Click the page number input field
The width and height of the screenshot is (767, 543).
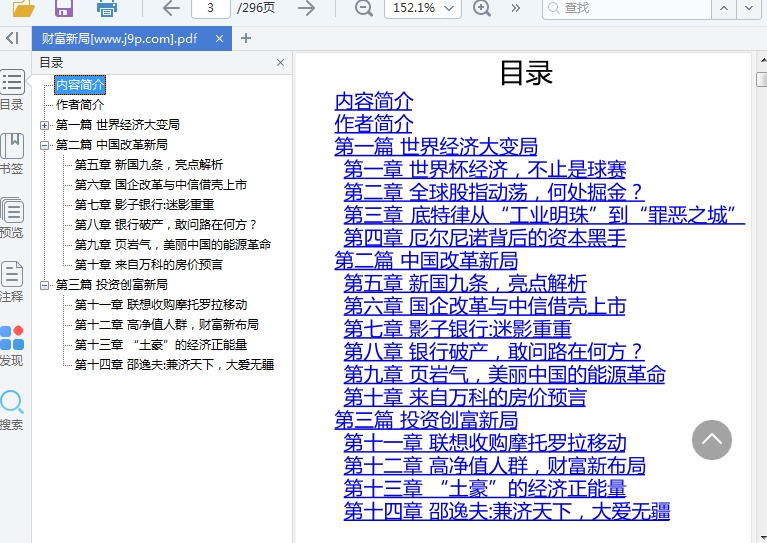211,8
